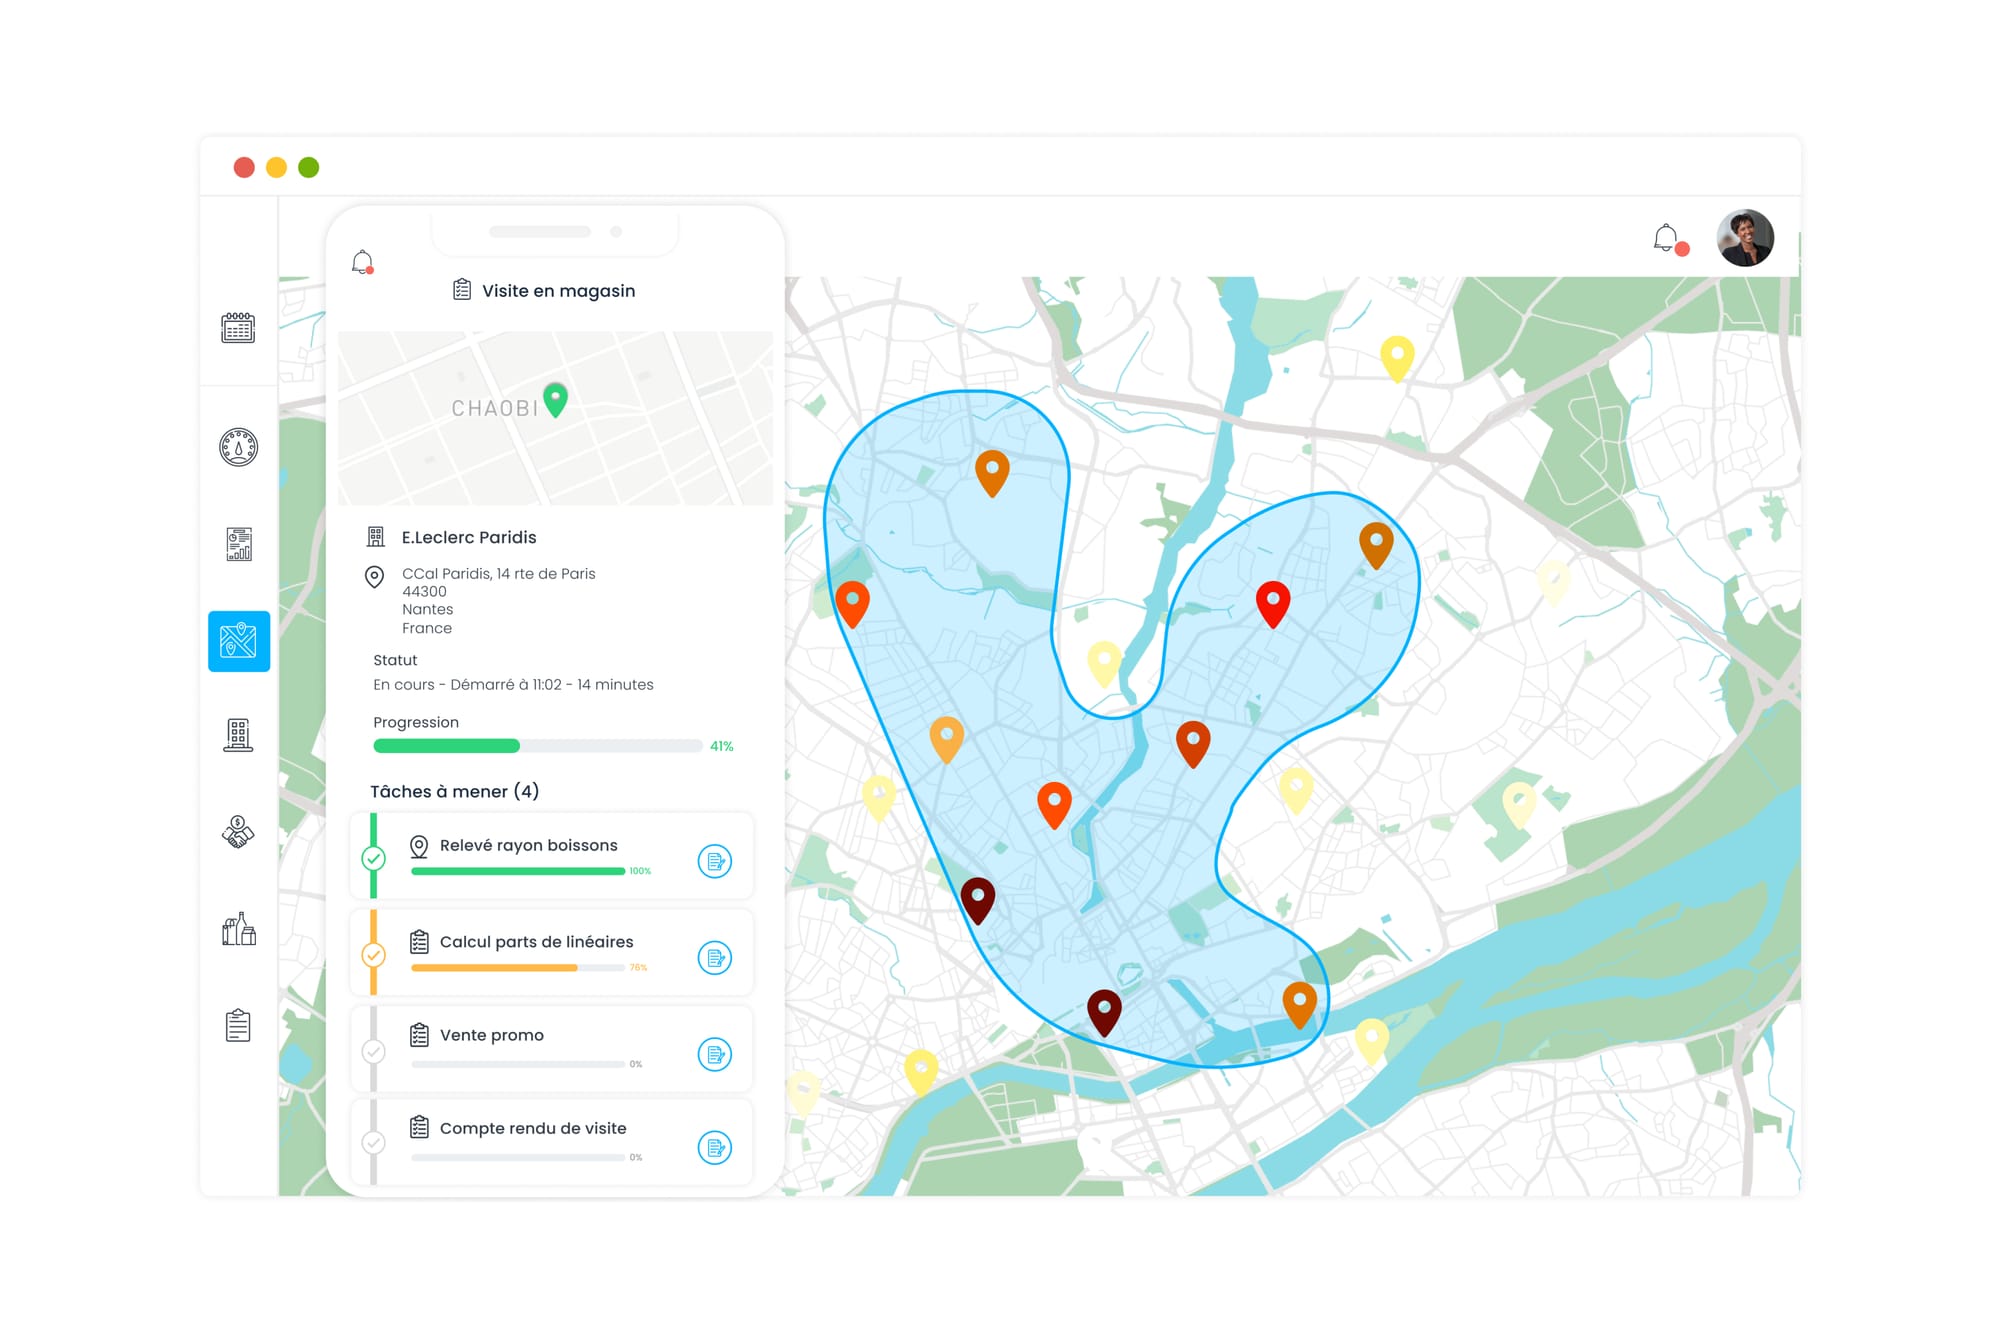Click the Tâches à mener (4) heading
Image resolution: width=2000 pixels, height=1334 pixels.
pyautogui.click(x=455, y=791)
